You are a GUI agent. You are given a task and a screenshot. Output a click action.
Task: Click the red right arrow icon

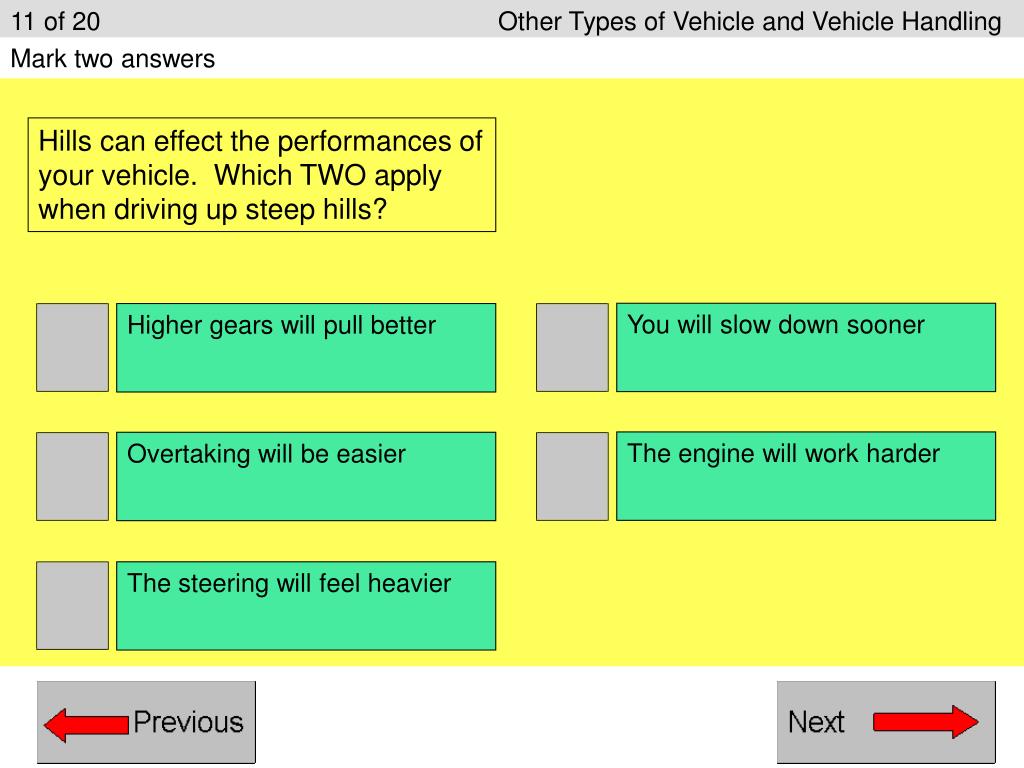pyautogui.click(x=925, y=722)
